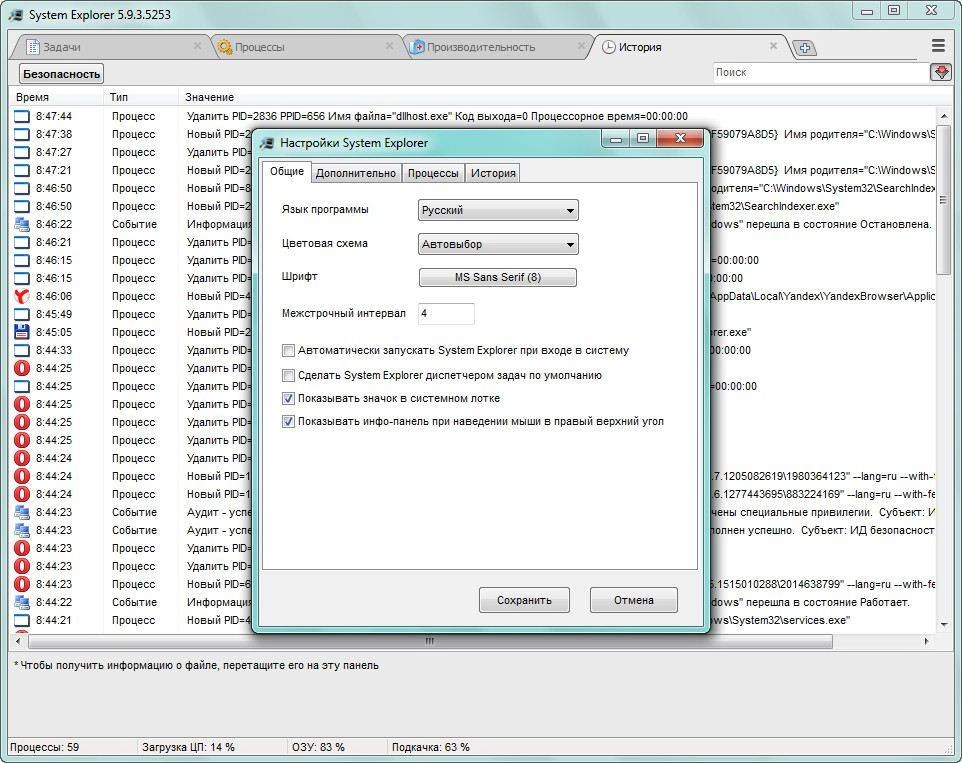
Task: Click the floppy disk icon at 8:45:05
Action: [x=21, y=332]
